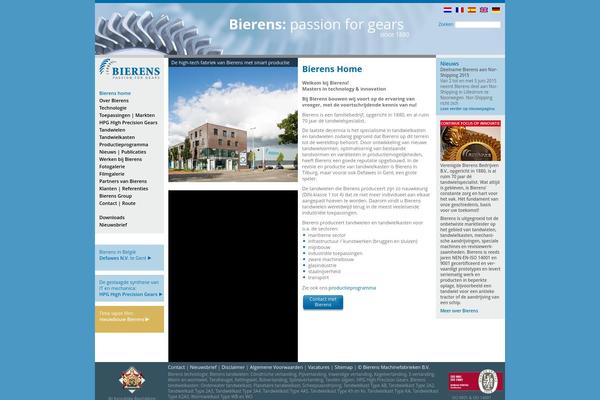Click the ISO certification badge in footer

(476, 381)
